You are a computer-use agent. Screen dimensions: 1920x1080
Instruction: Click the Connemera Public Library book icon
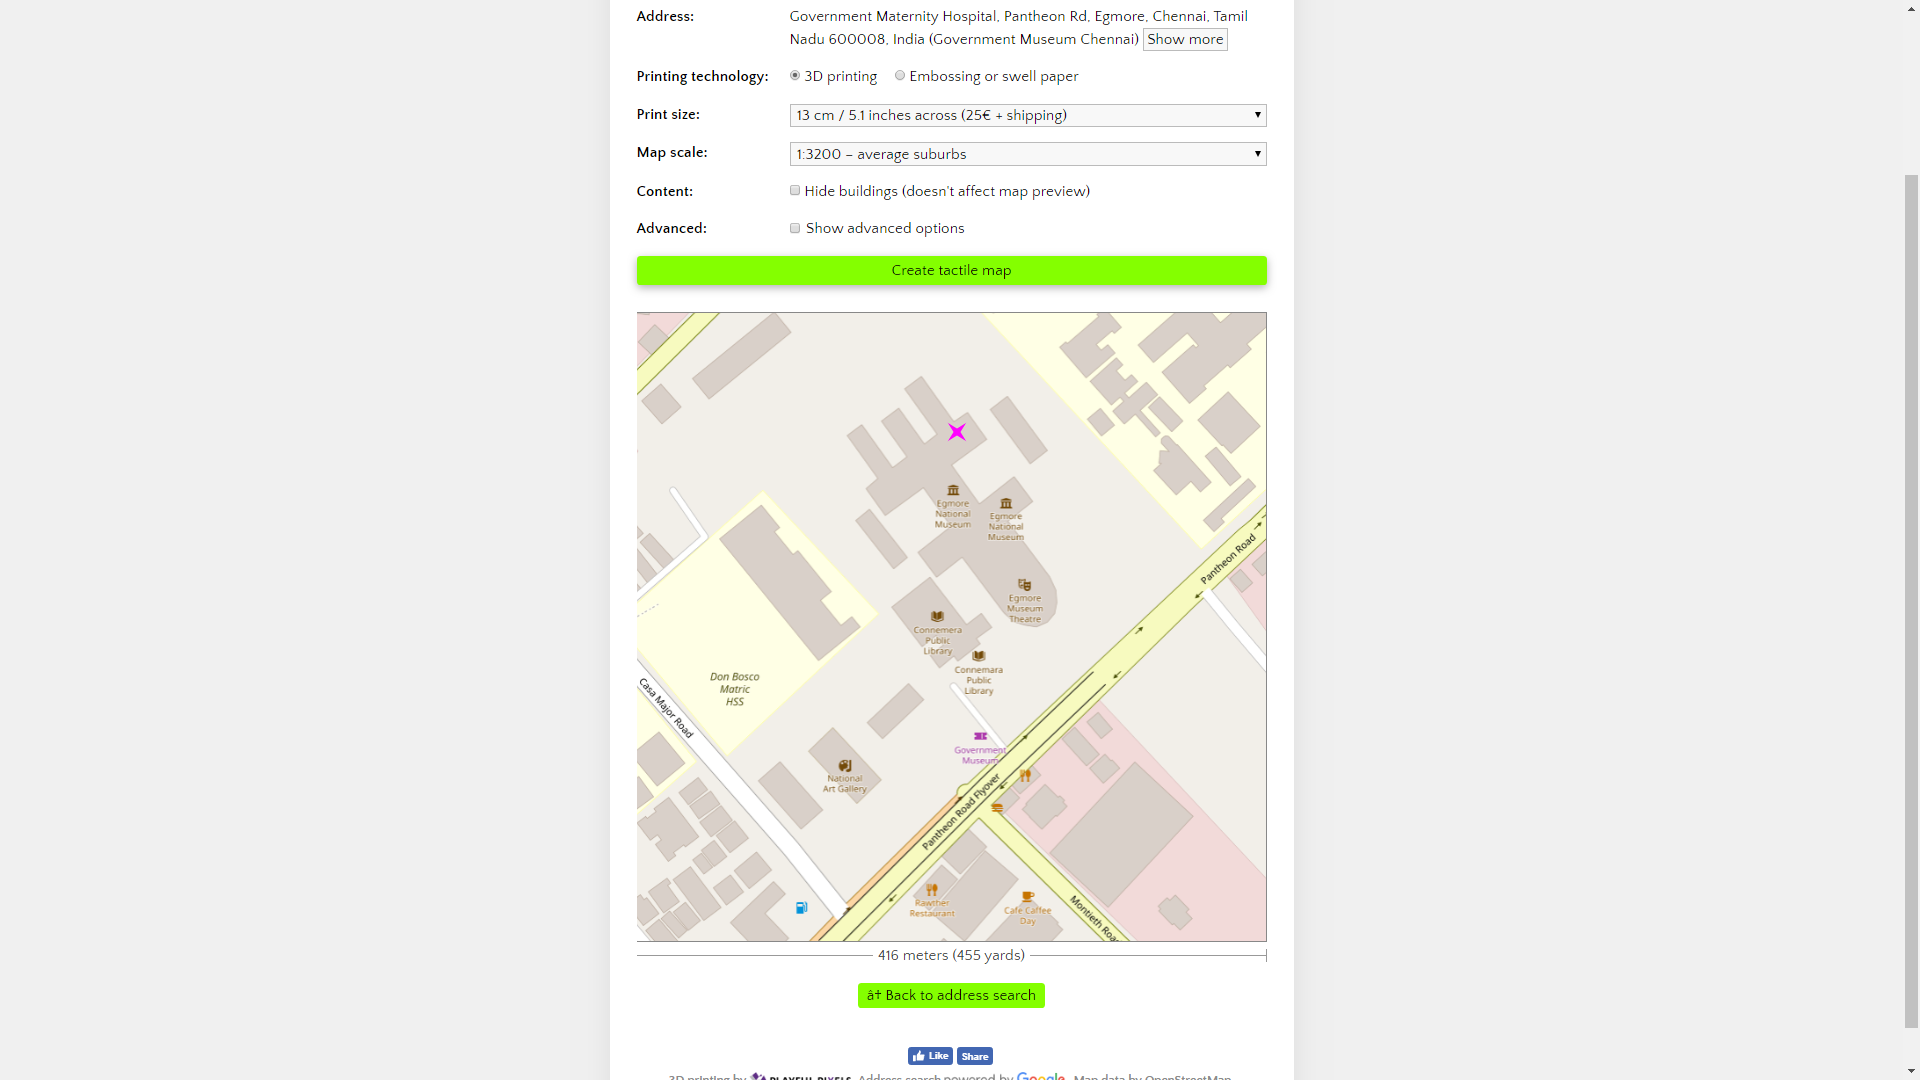click(937, 617)
